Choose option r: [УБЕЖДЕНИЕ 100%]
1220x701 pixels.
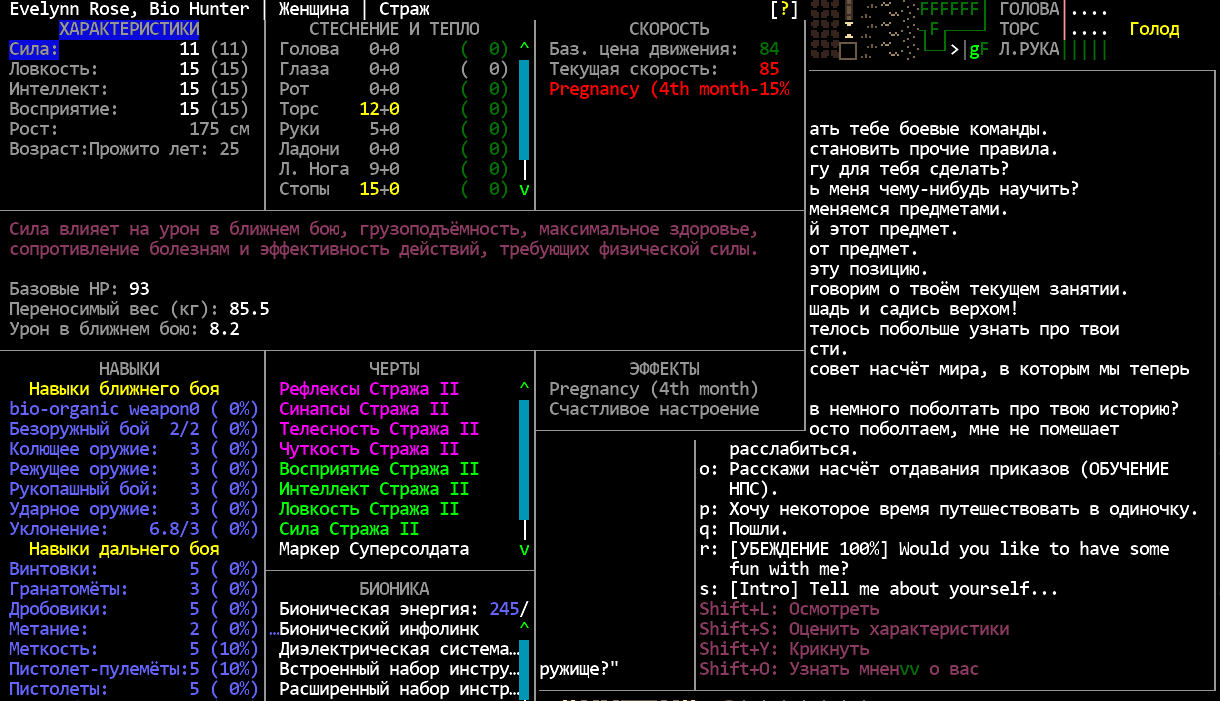[934, 559]
